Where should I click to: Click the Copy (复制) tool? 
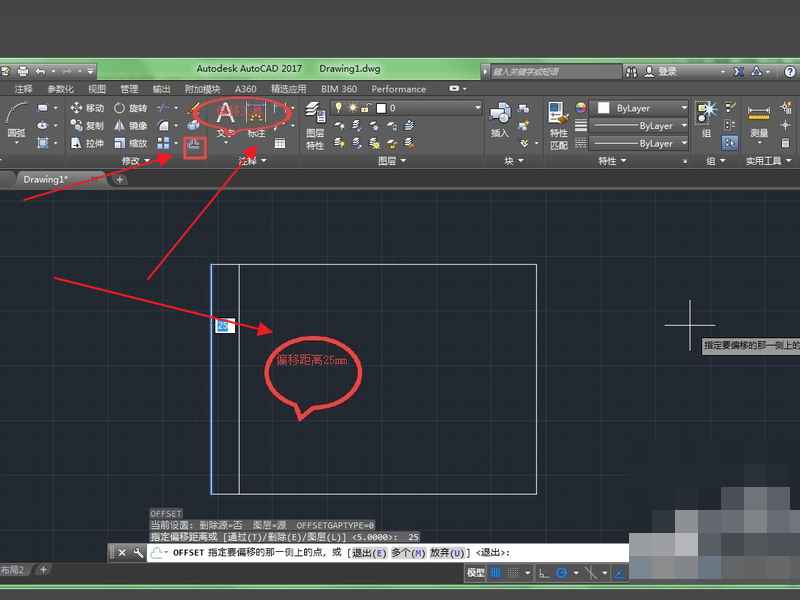(87, 126)
